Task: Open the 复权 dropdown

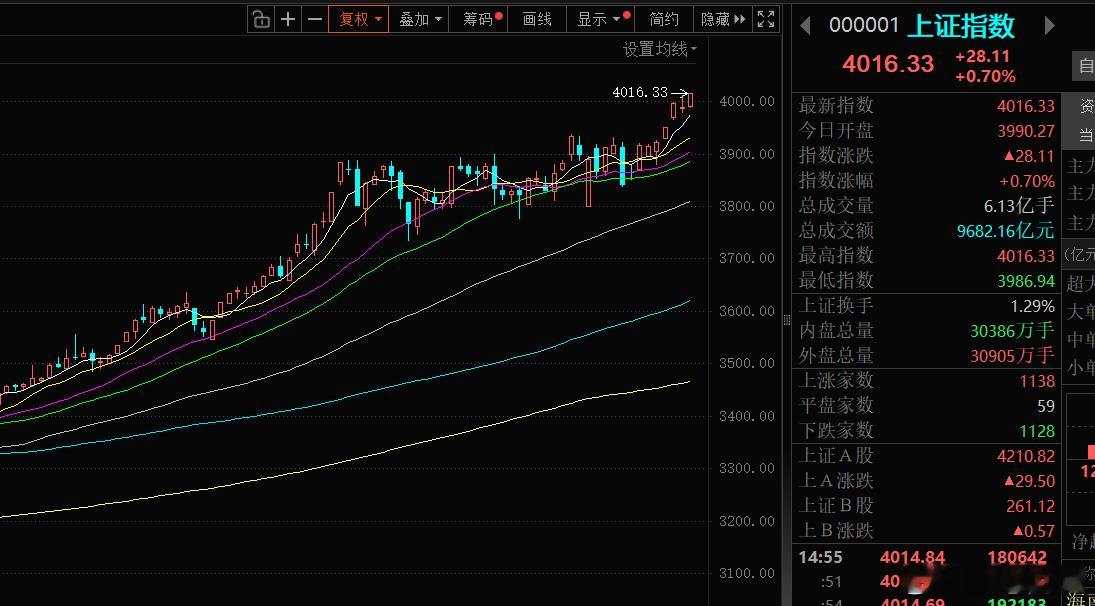Action: click(x=359, y=19)
